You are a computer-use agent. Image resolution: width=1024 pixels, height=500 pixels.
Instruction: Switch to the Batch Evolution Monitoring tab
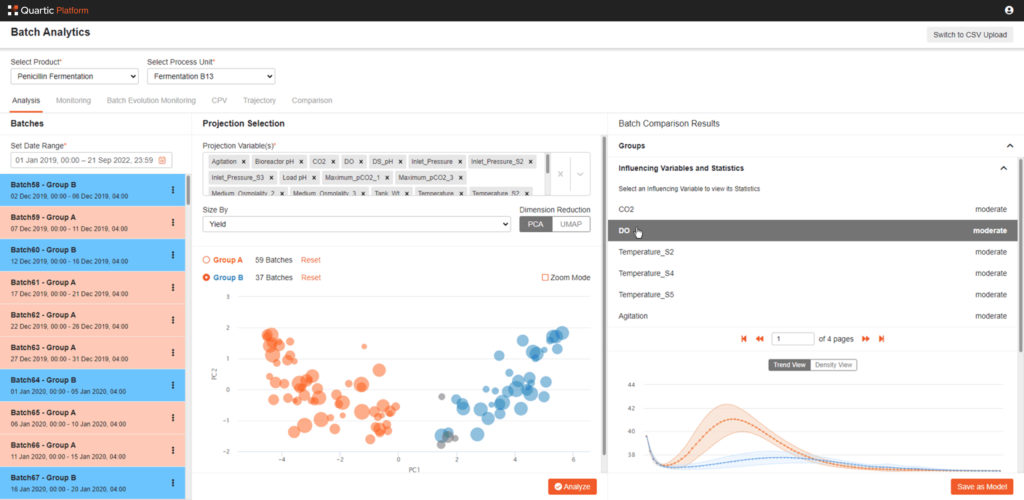coord(151,101)
